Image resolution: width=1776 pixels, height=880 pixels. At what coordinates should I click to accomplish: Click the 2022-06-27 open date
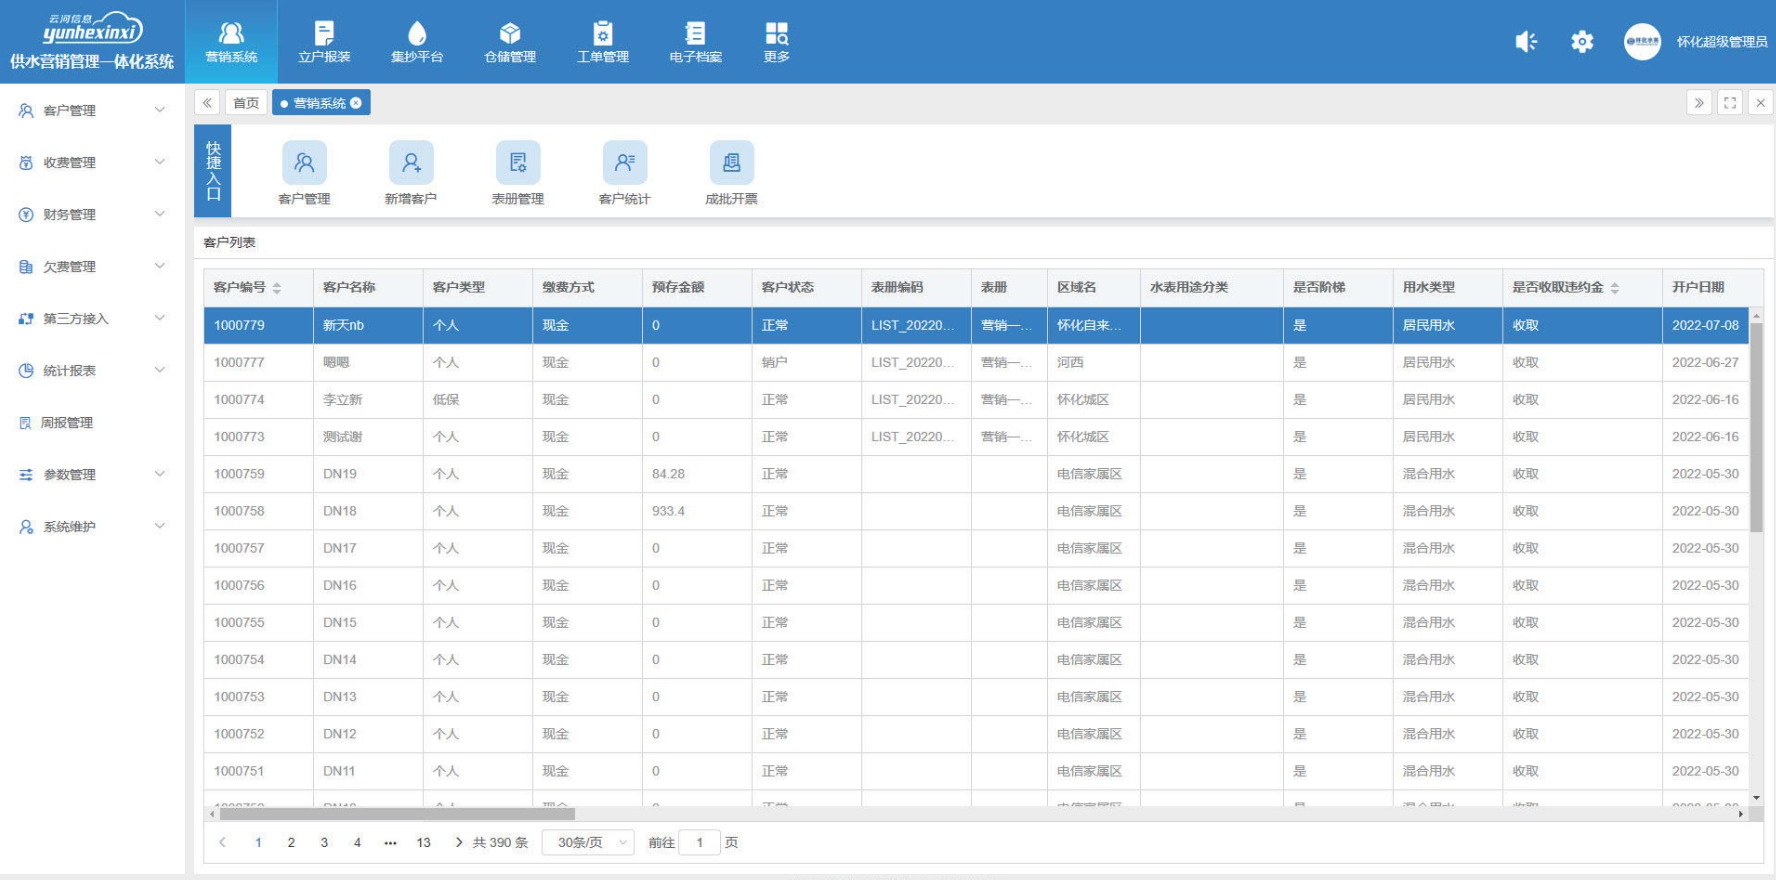[1705, 362]
